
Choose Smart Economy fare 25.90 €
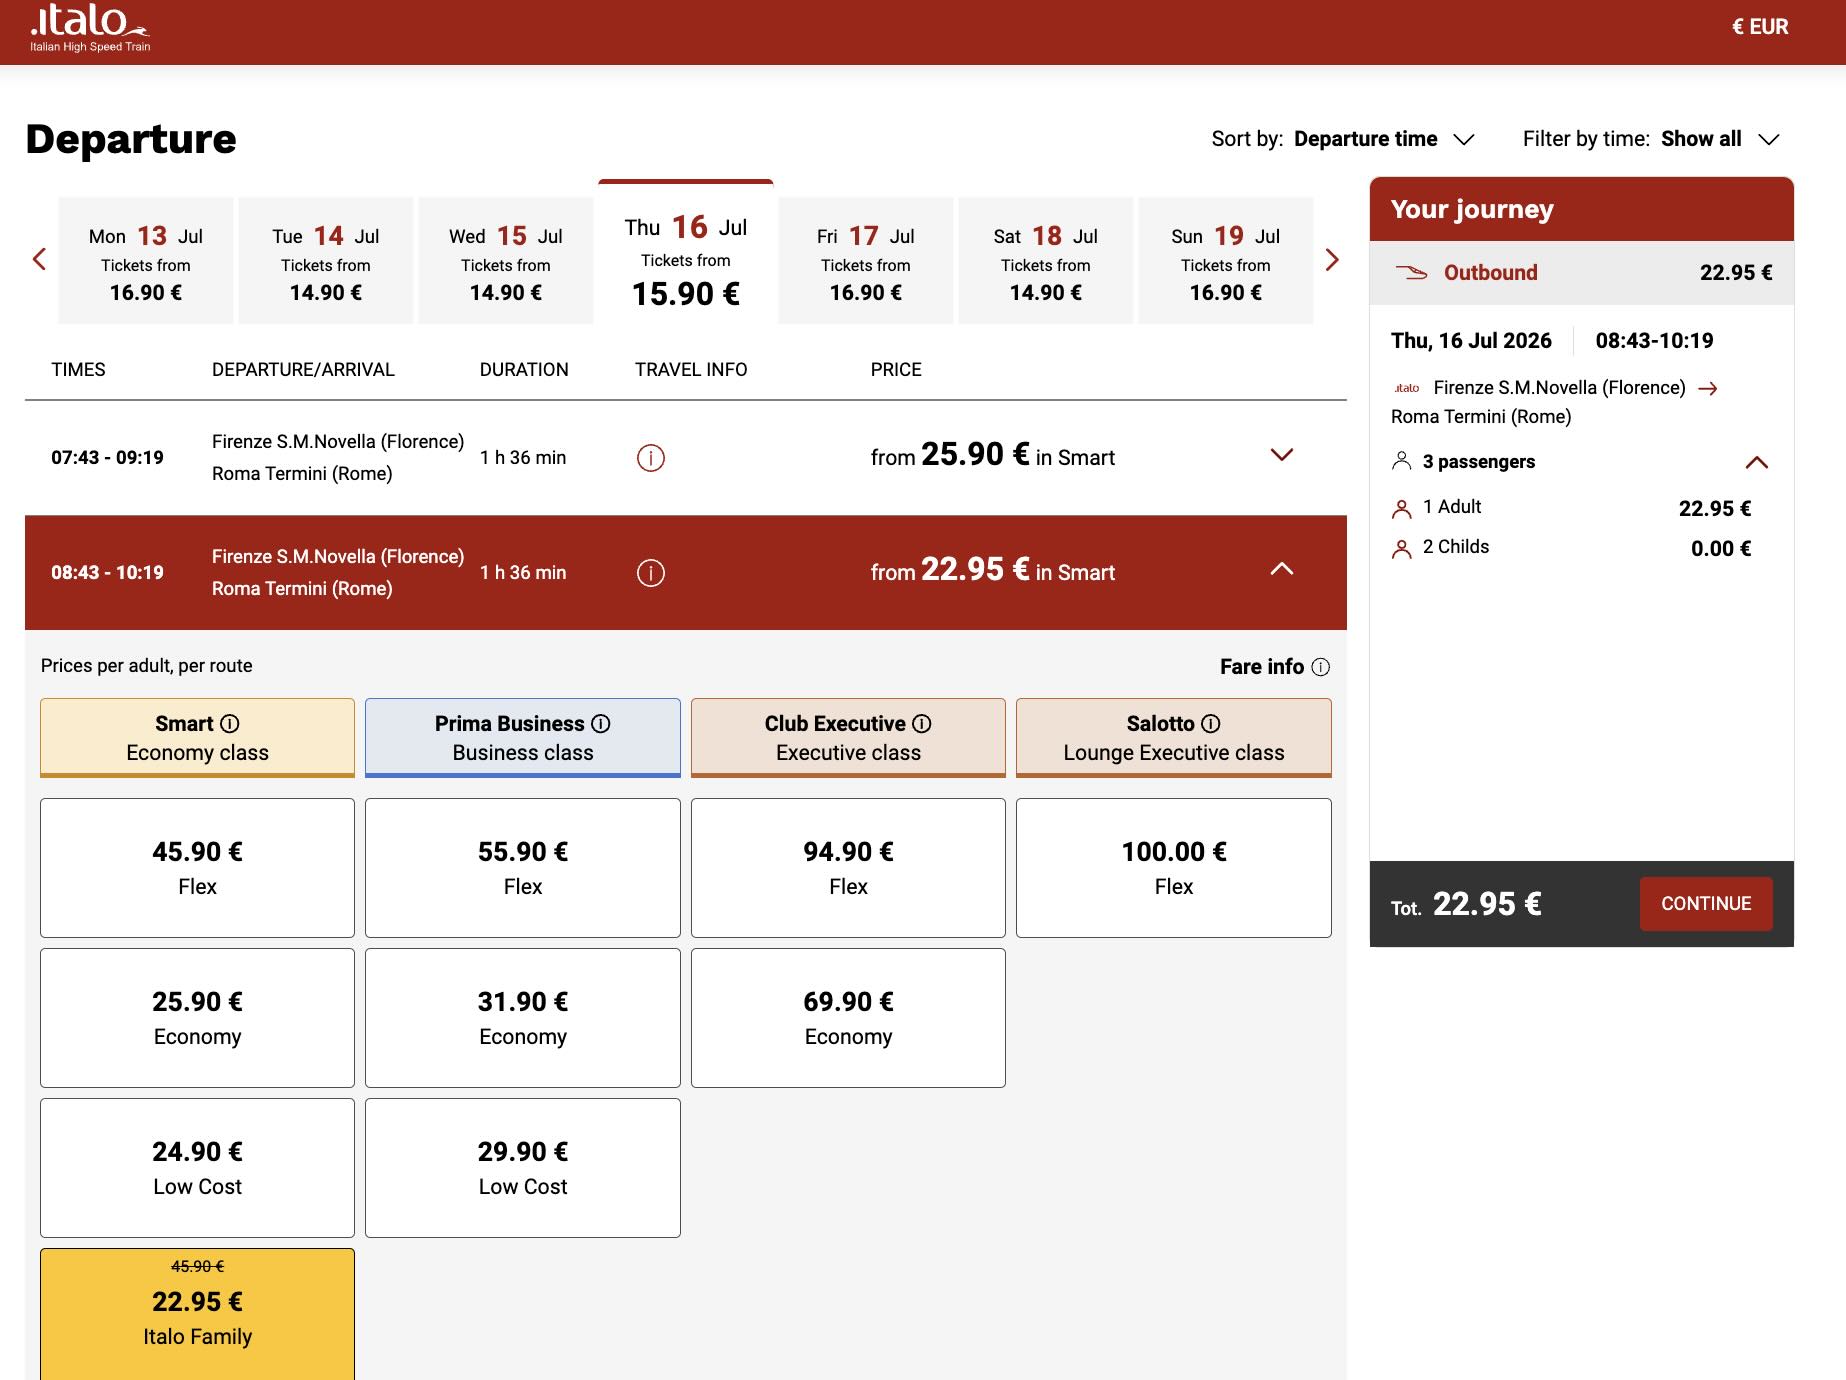coord(198,1018)
